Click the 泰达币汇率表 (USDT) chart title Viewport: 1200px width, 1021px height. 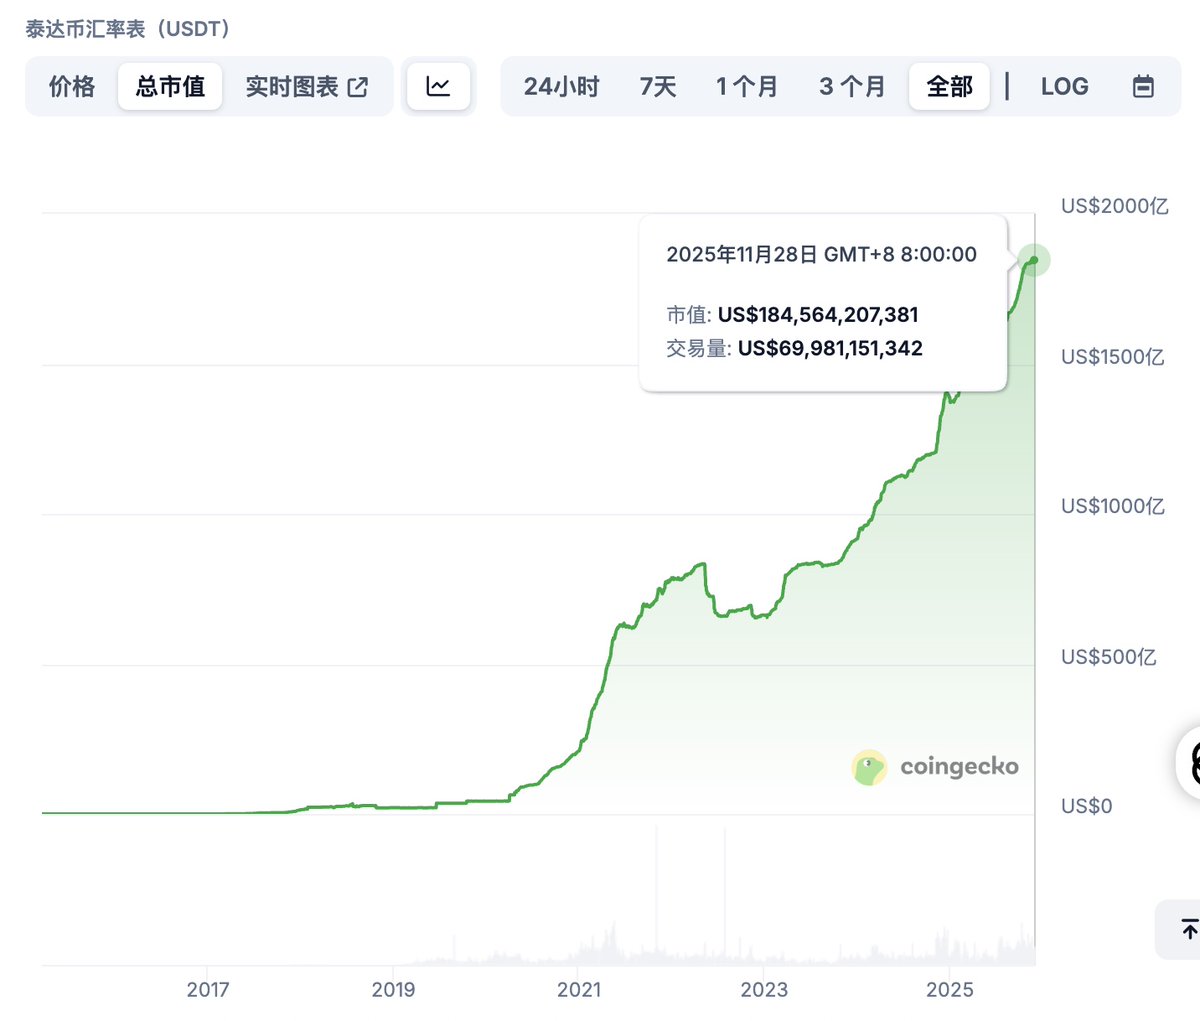tap(128, 29)
